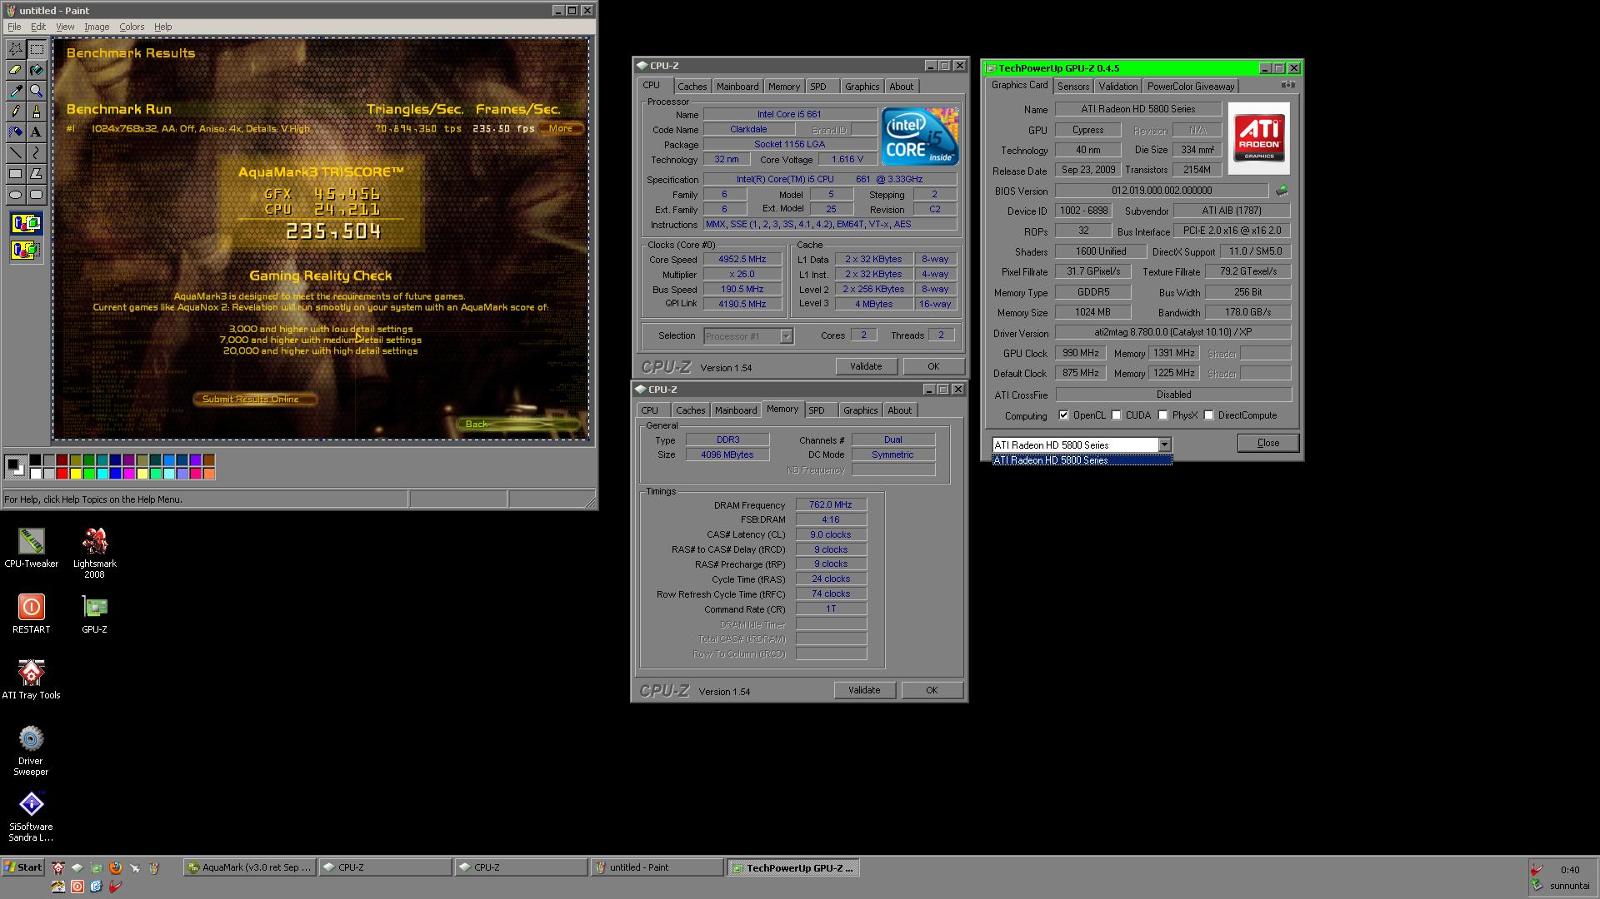Click Firefox icon in quick launch
The height and width of the screenshot is (899, 1600).
pos(115,868)
